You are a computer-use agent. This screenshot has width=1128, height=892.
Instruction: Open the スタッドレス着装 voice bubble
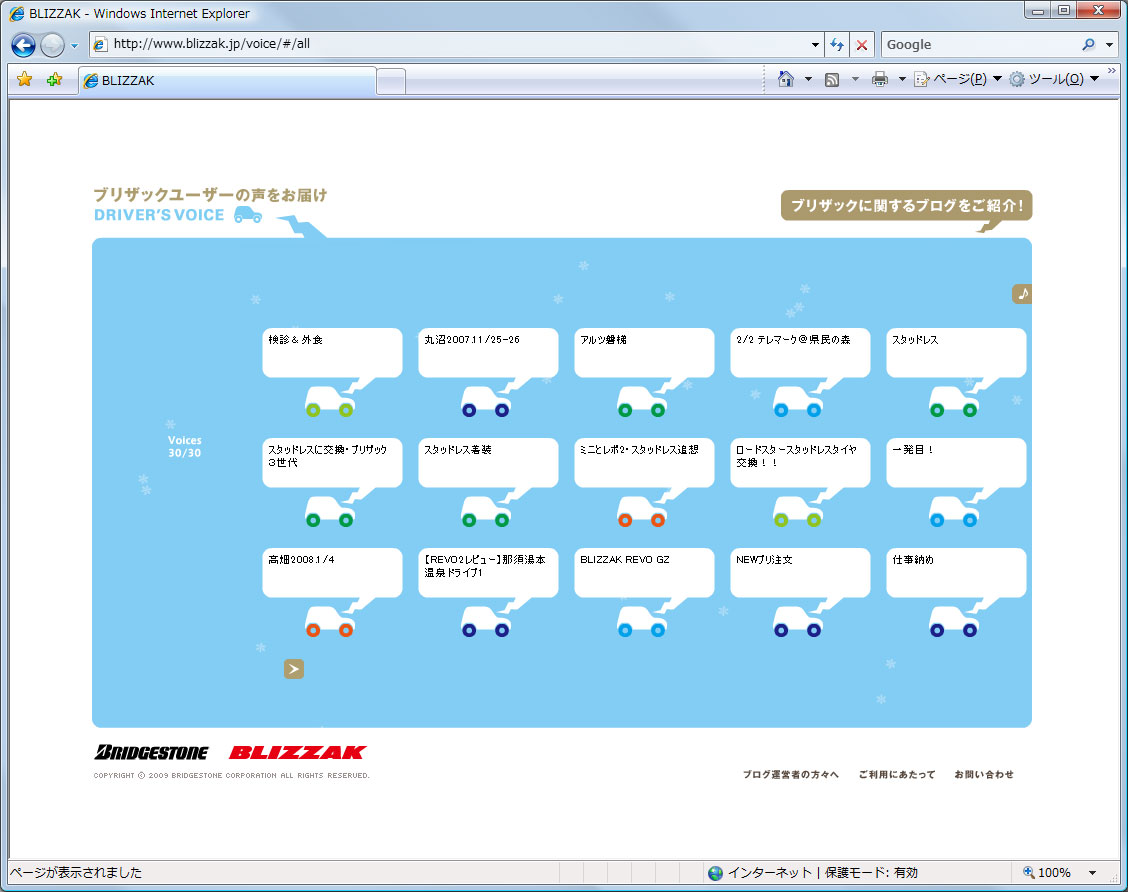pos(488,463)
